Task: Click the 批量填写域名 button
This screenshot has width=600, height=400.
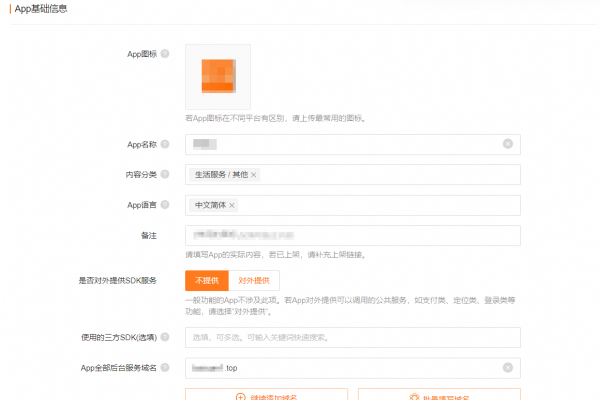Action: click(439, 394)
